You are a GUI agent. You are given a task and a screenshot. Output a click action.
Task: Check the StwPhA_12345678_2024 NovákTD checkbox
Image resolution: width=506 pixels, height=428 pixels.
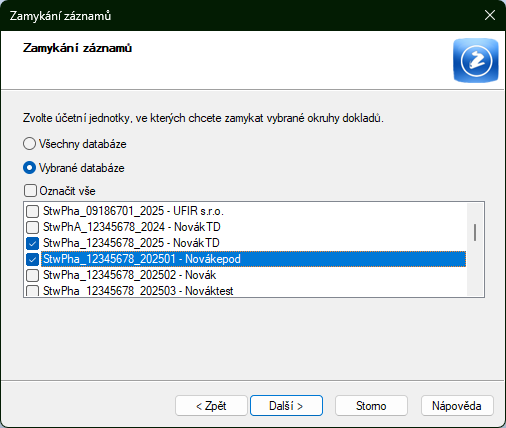pos(32,227)
